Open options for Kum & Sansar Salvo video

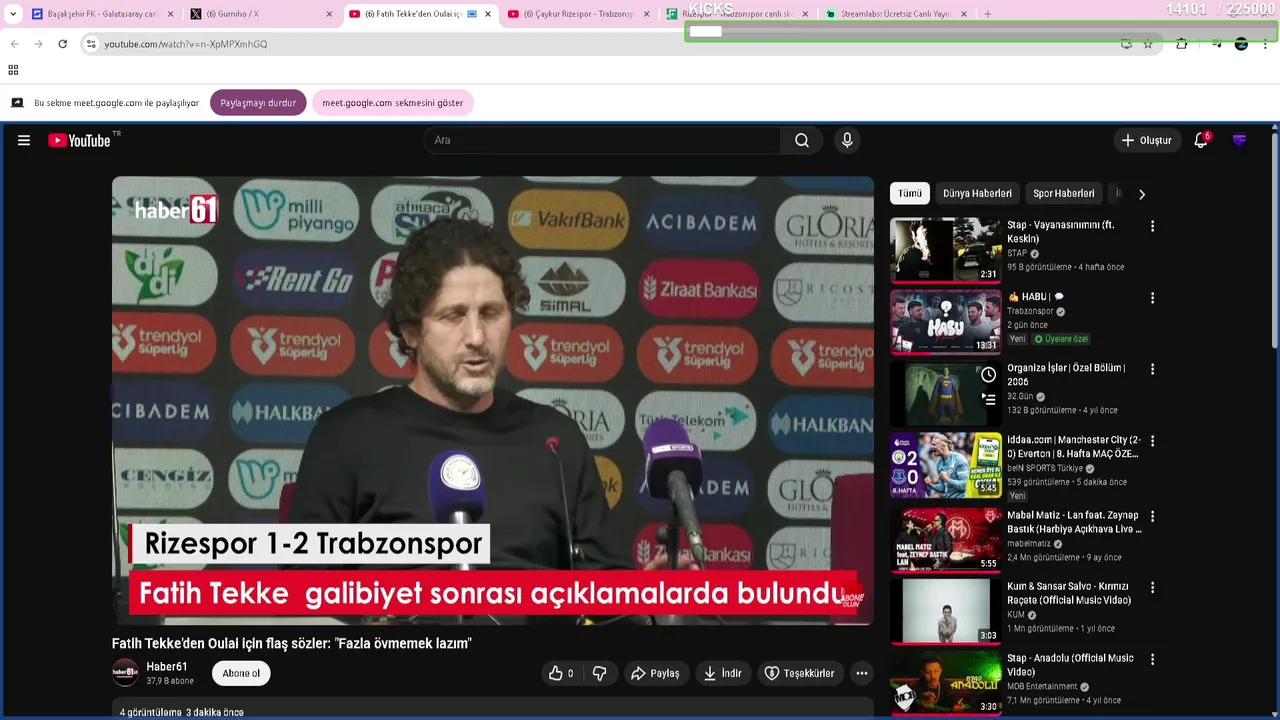coord(1152,588)
